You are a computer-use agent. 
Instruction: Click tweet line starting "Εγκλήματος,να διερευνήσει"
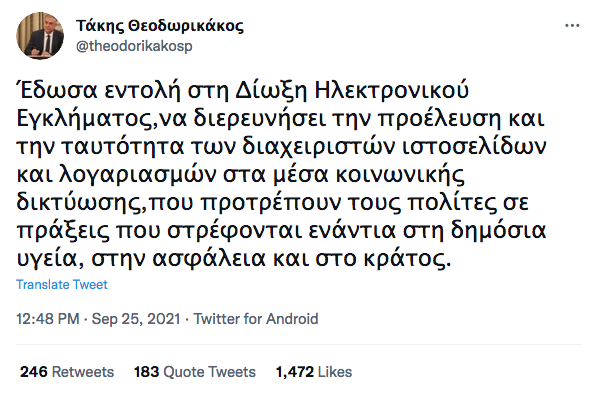click(280, 119)
